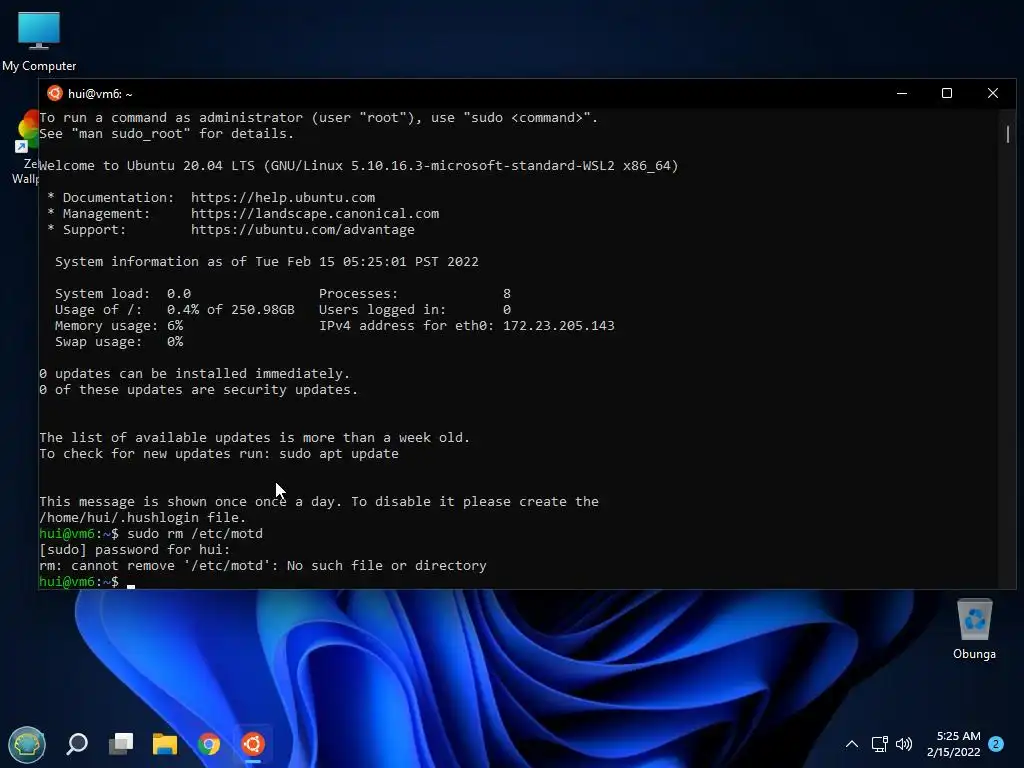The image size is (1024, 768).
Task: Click the 'Welcome to Ubuntu 20.04 LTS' line
Action: click(x=359, y=166)
